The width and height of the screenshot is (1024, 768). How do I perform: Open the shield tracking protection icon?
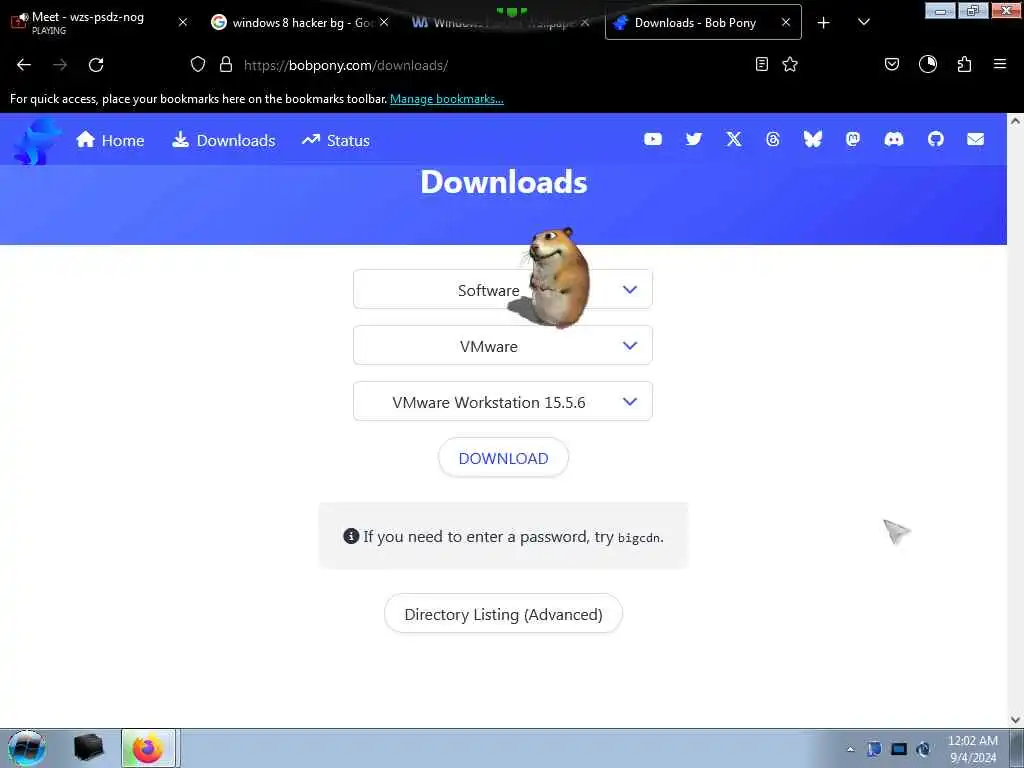198,64
